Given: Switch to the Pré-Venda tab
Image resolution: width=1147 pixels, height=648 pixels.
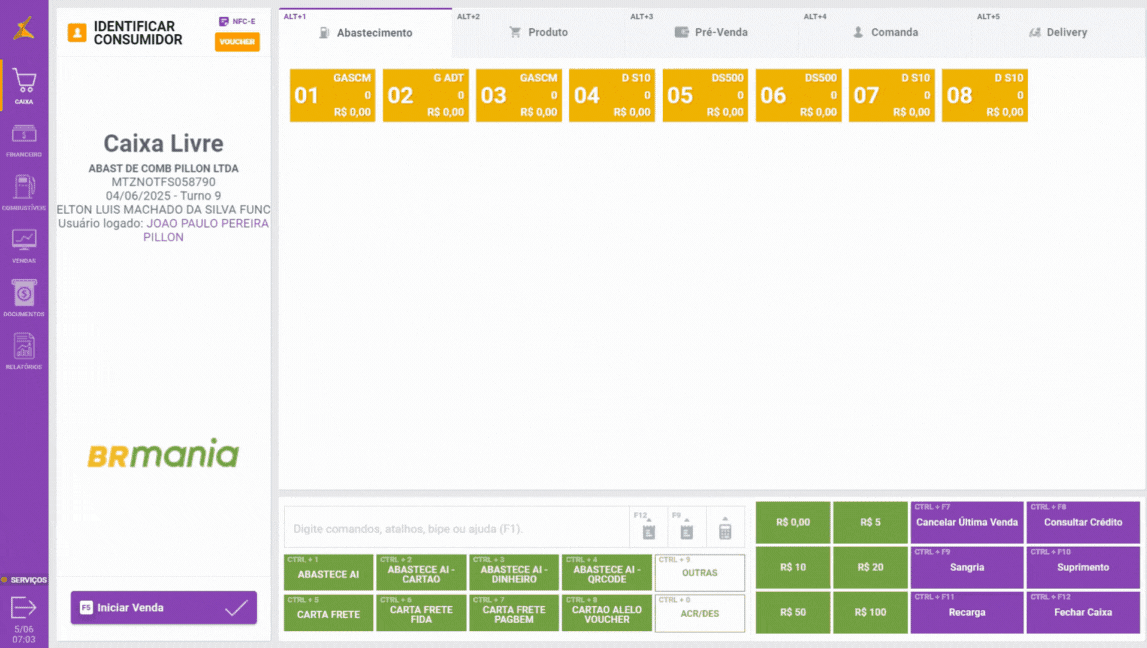Looking at the screenshot, I should coord(712,33).
